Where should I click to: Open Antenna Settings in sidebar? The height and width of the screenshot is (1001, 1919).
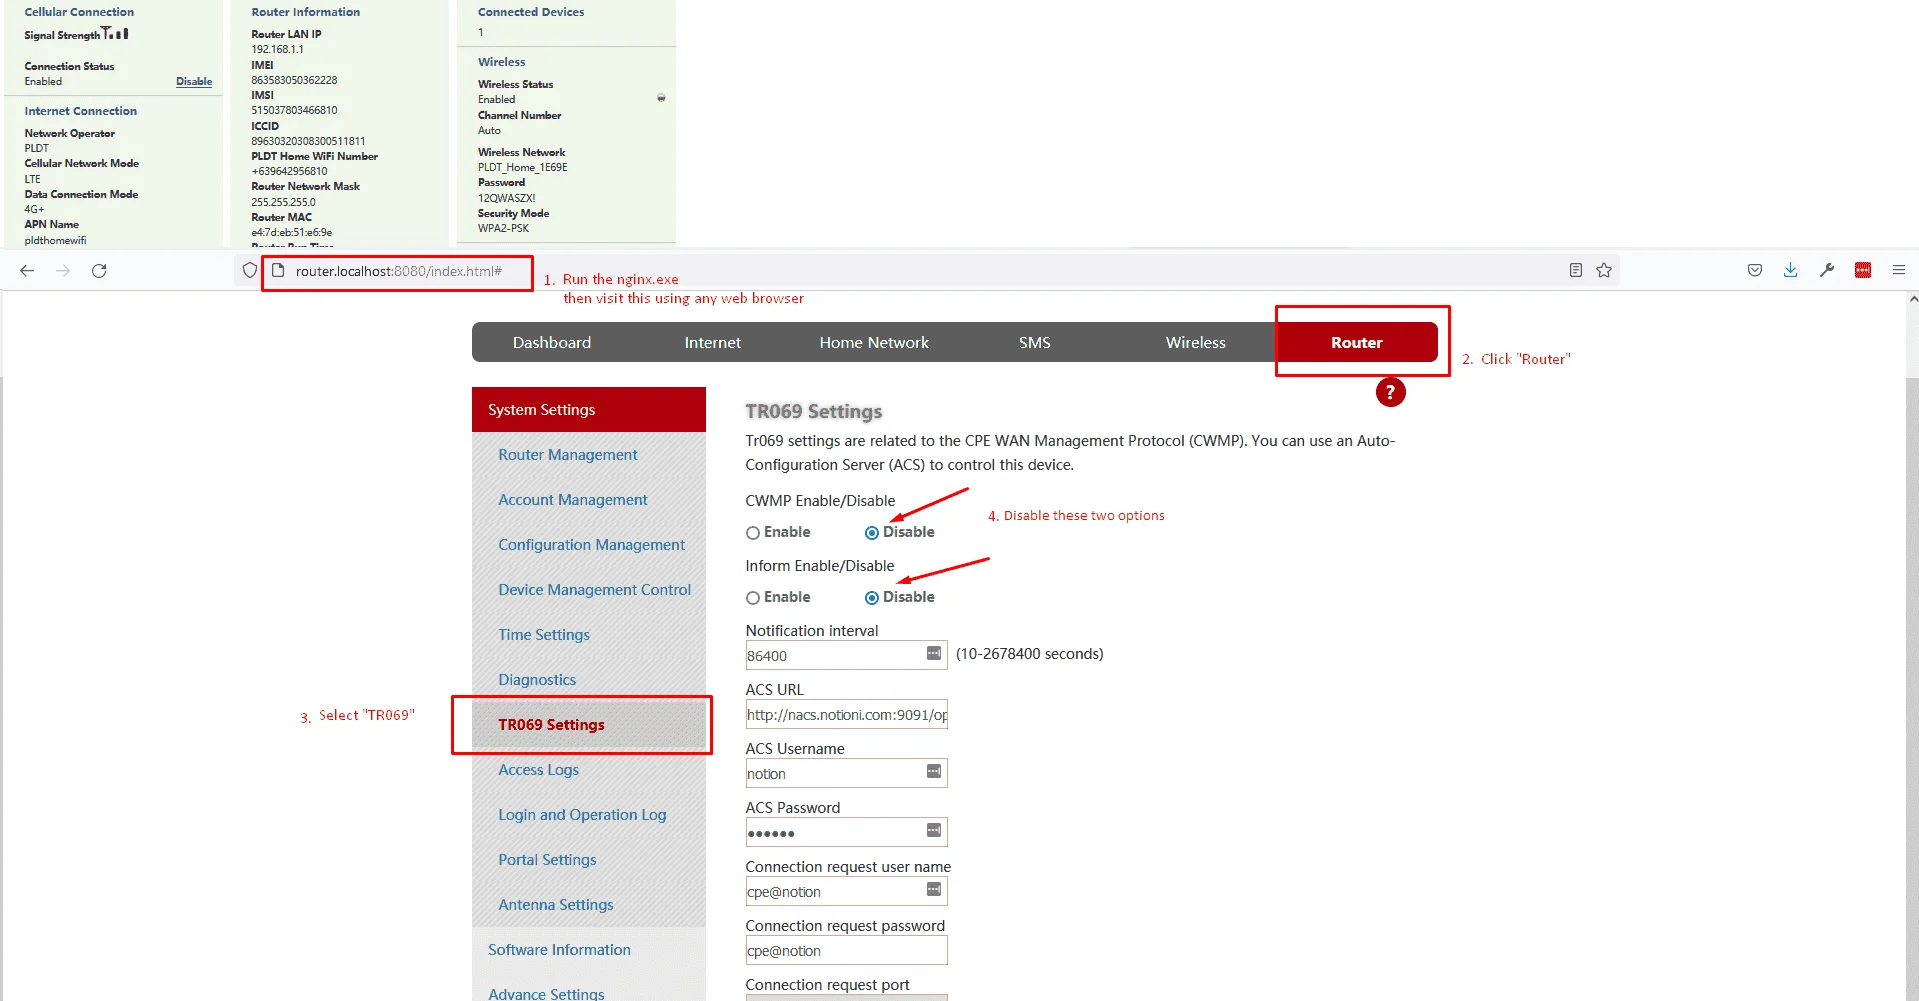556,905
